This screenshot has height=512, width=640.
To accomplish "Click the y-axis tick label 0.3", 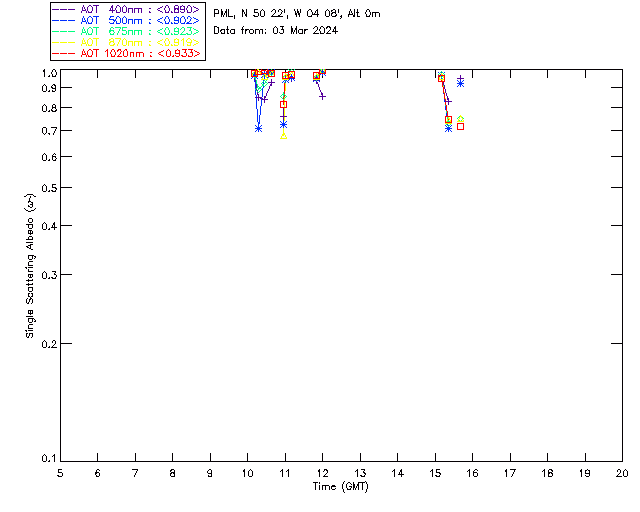I will (x=49, y=275).
